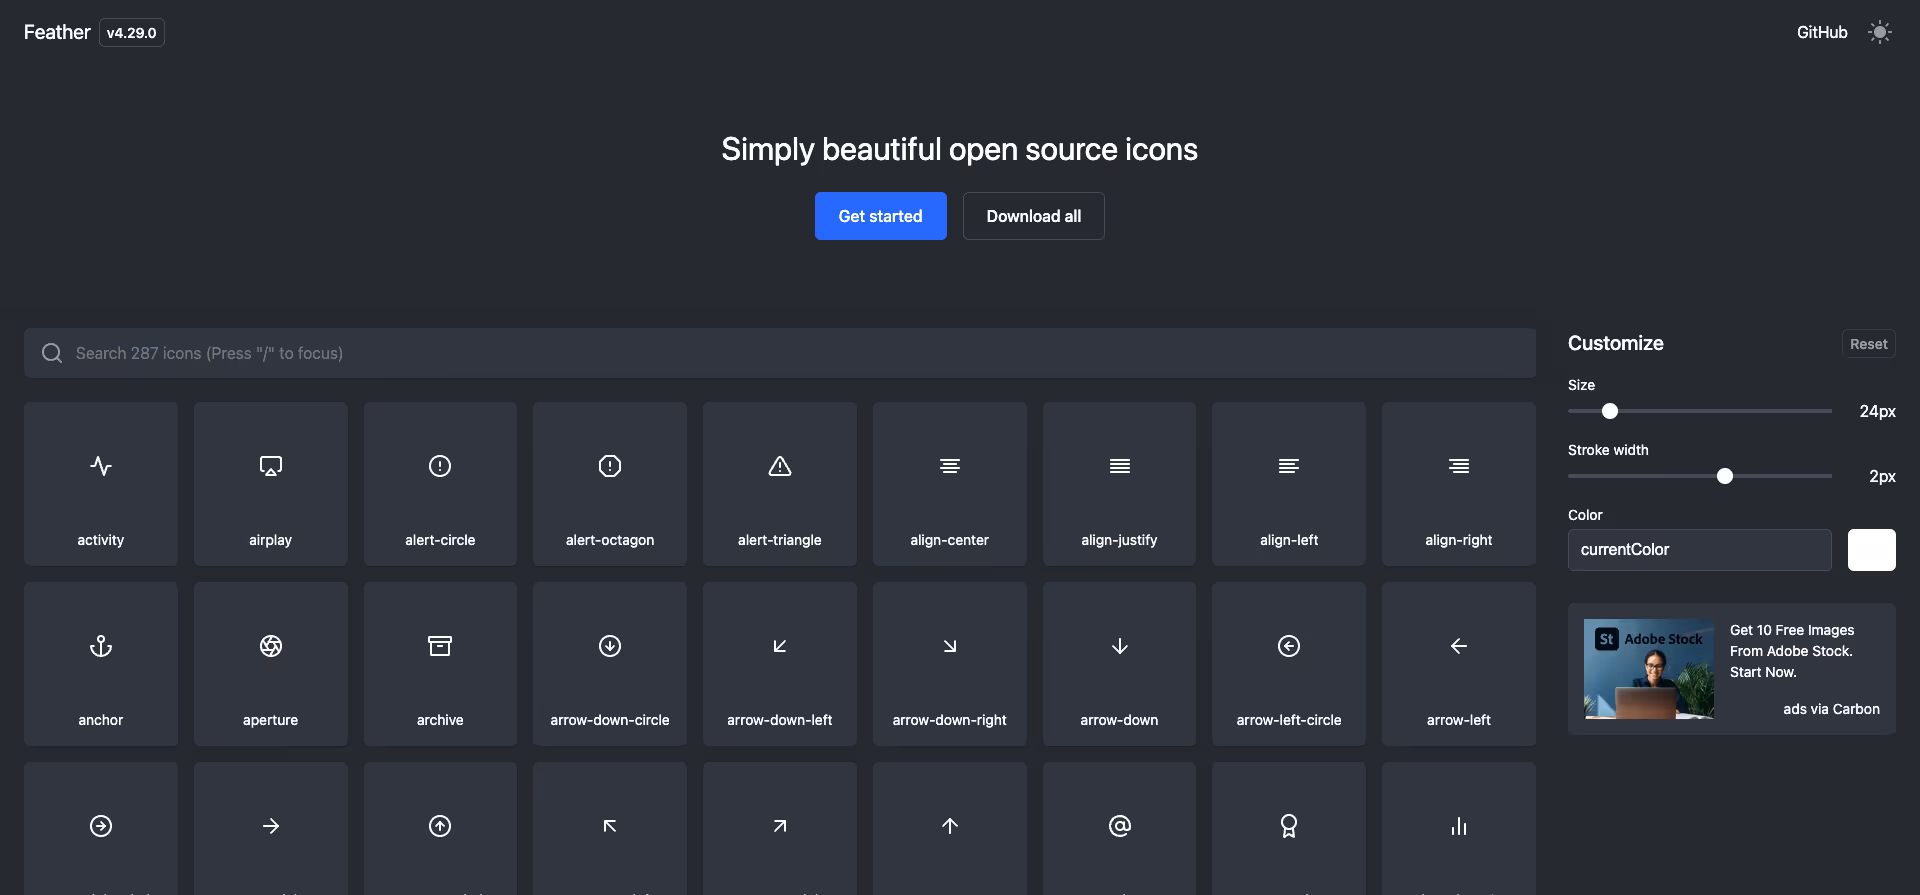Open the anchor icon card
Screen dimensions: 1920x895
[x=101, y=664]
